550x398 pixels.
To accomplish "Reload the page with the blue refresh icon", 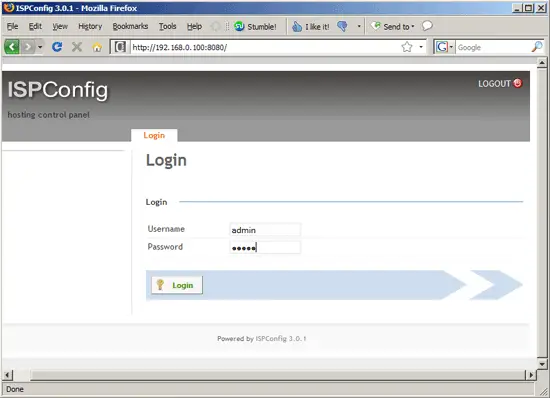I will coord(57,47).
